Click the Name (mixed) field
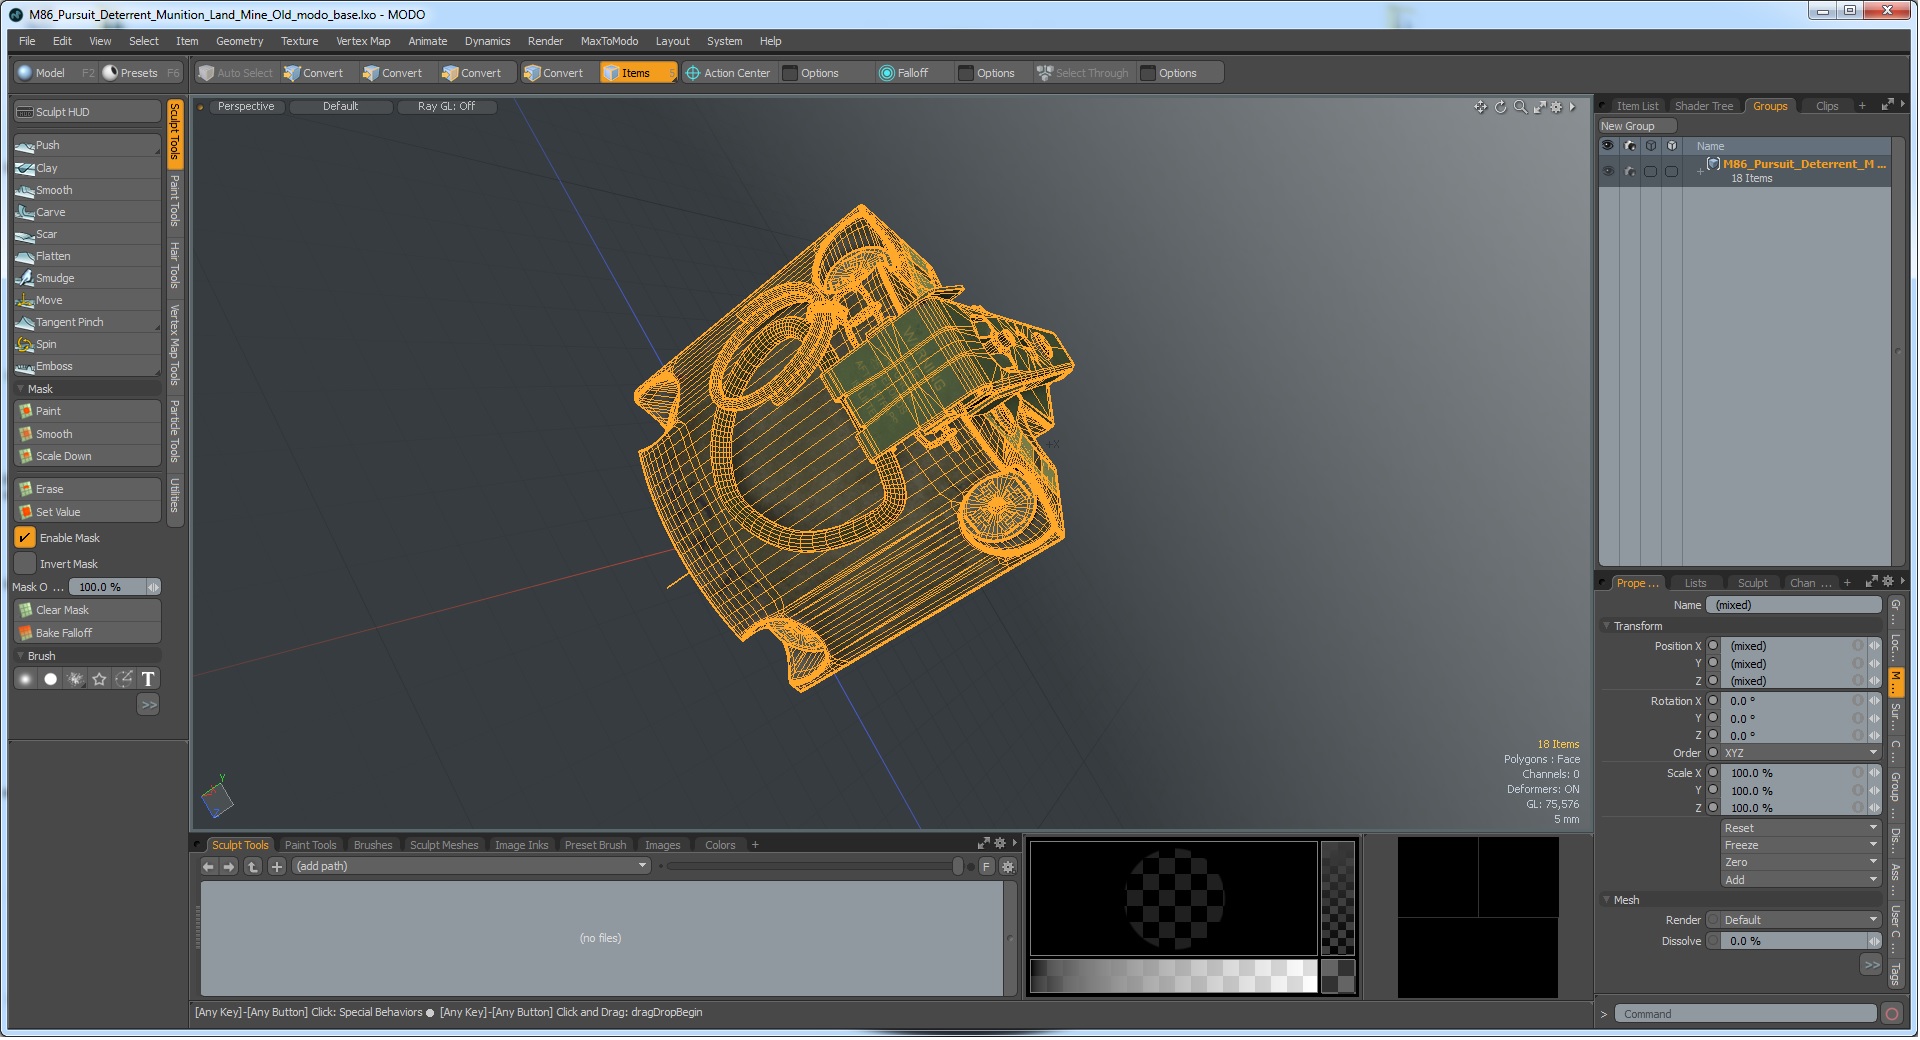Image resolution: width=1920 pixels, height=1040 pixels. [1793, 605]
